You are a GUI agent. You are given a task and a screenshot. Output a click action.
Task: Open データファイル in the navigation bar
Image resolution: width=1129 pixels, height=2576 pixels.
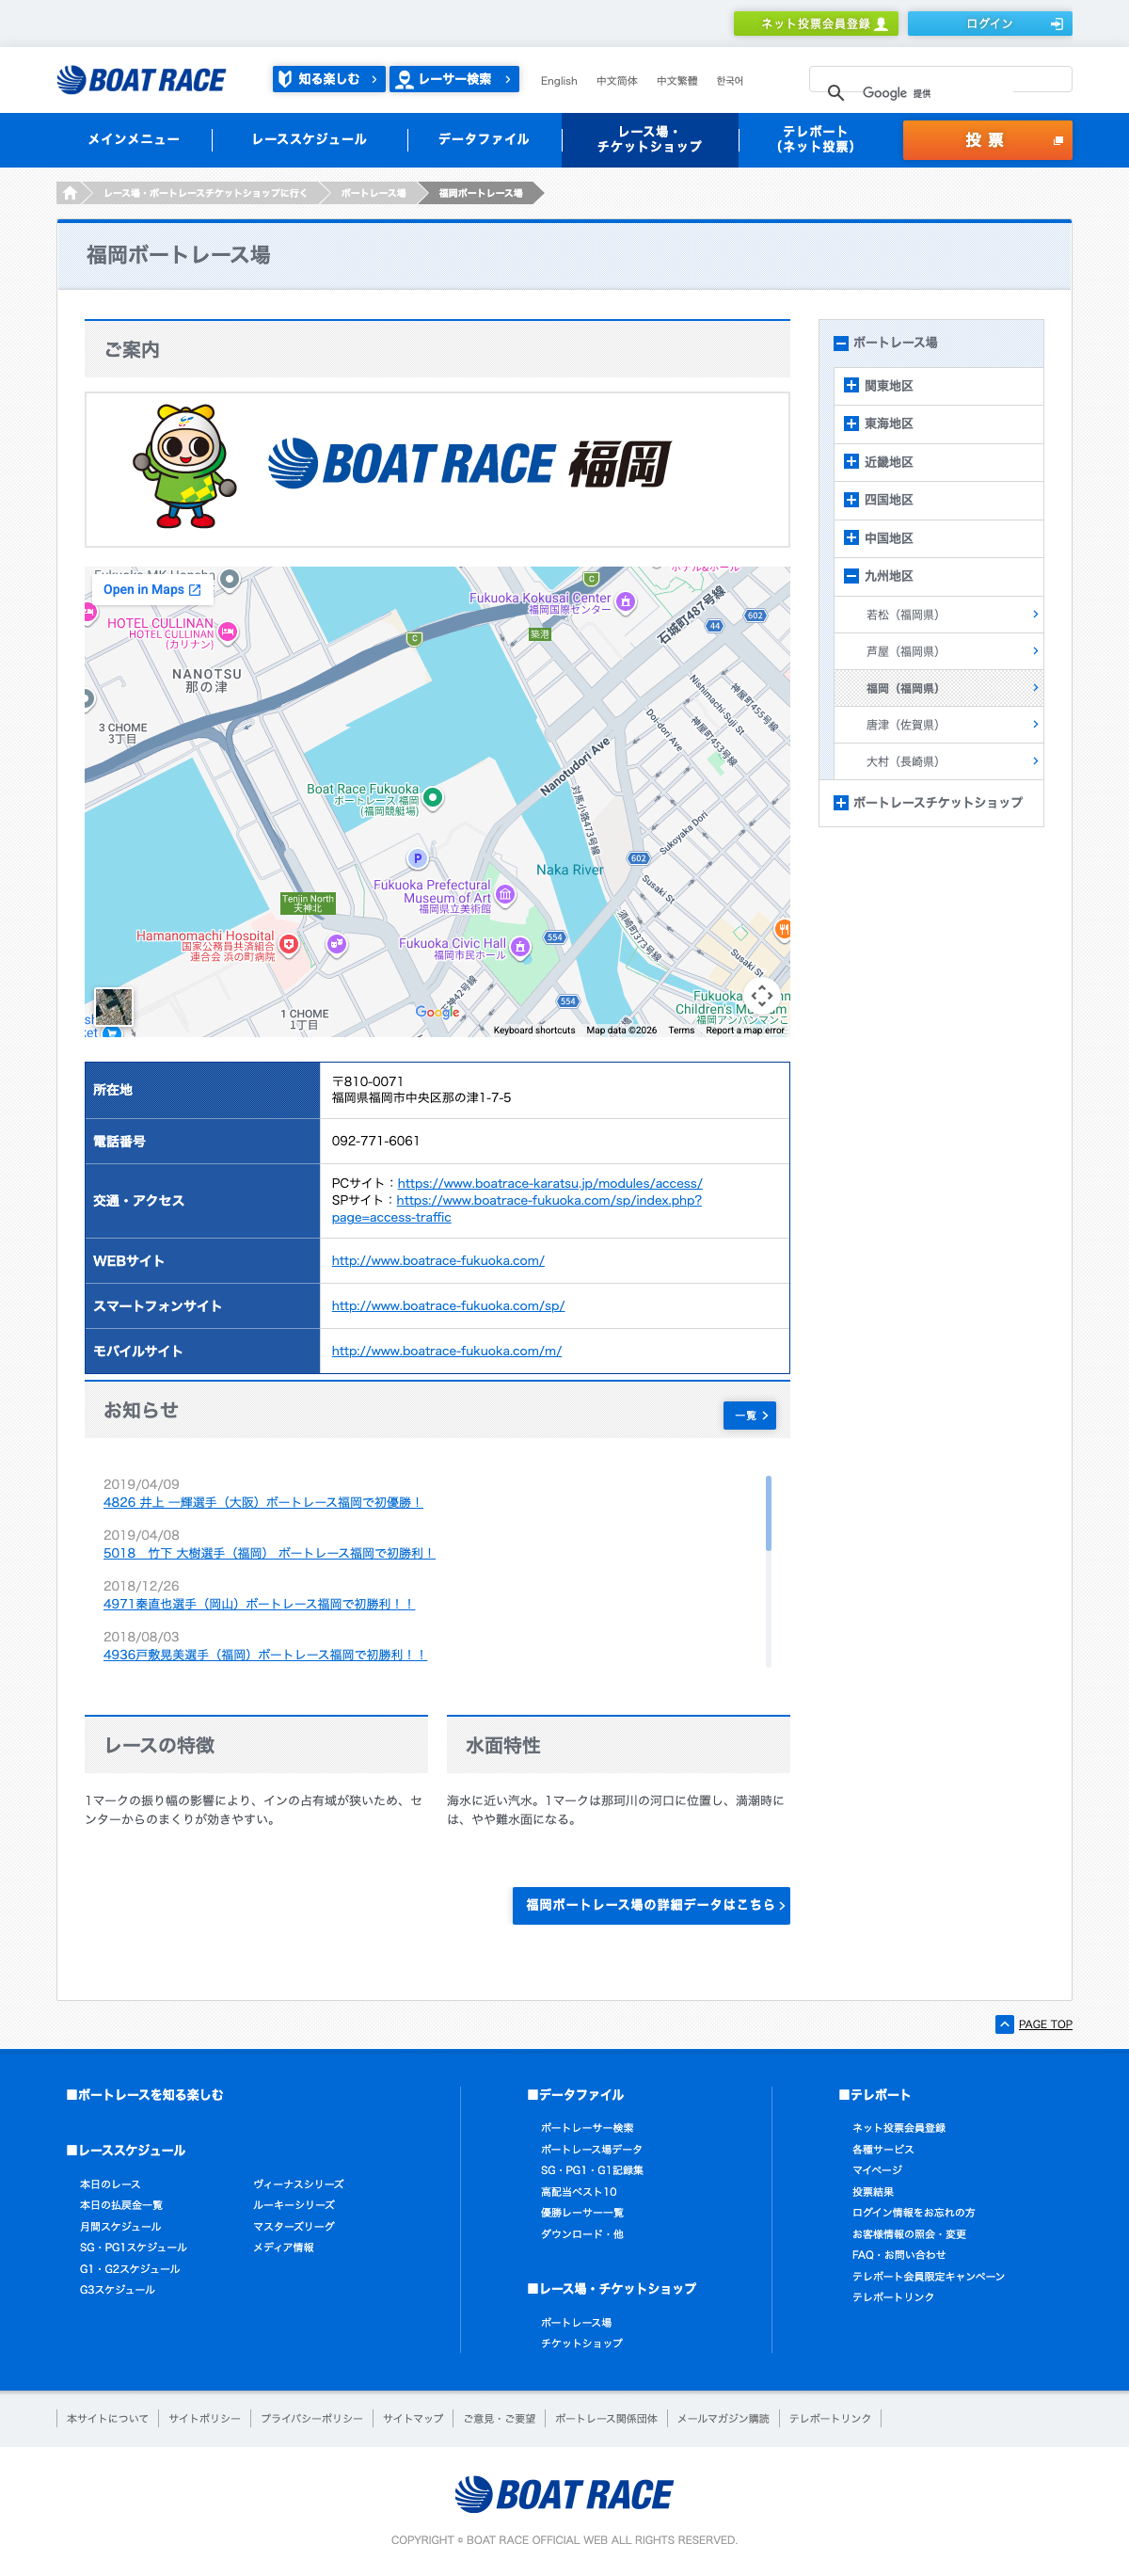(x=484, y=139)
